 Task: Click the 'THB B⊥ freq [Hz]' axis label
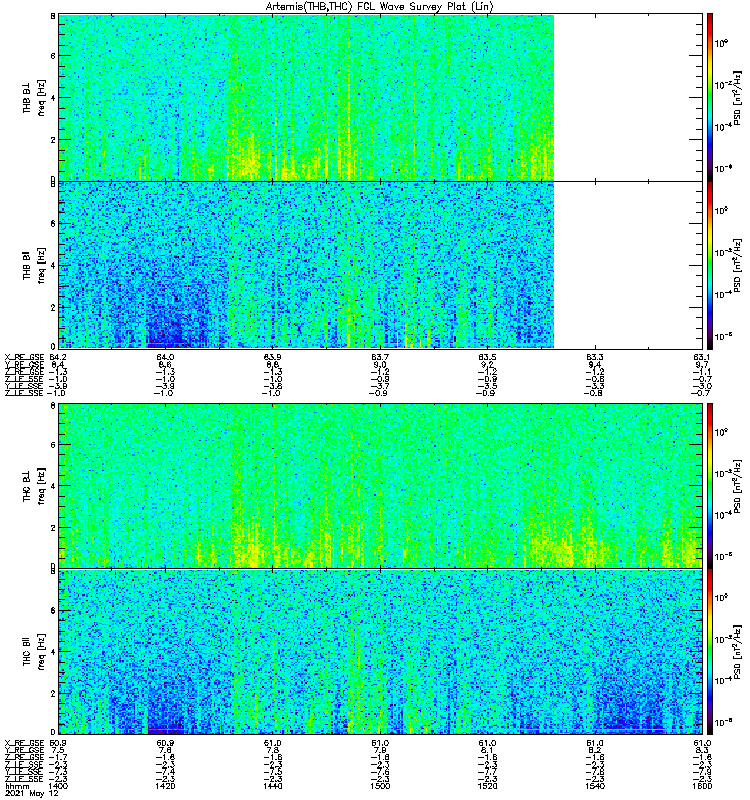tap(34, 97)
